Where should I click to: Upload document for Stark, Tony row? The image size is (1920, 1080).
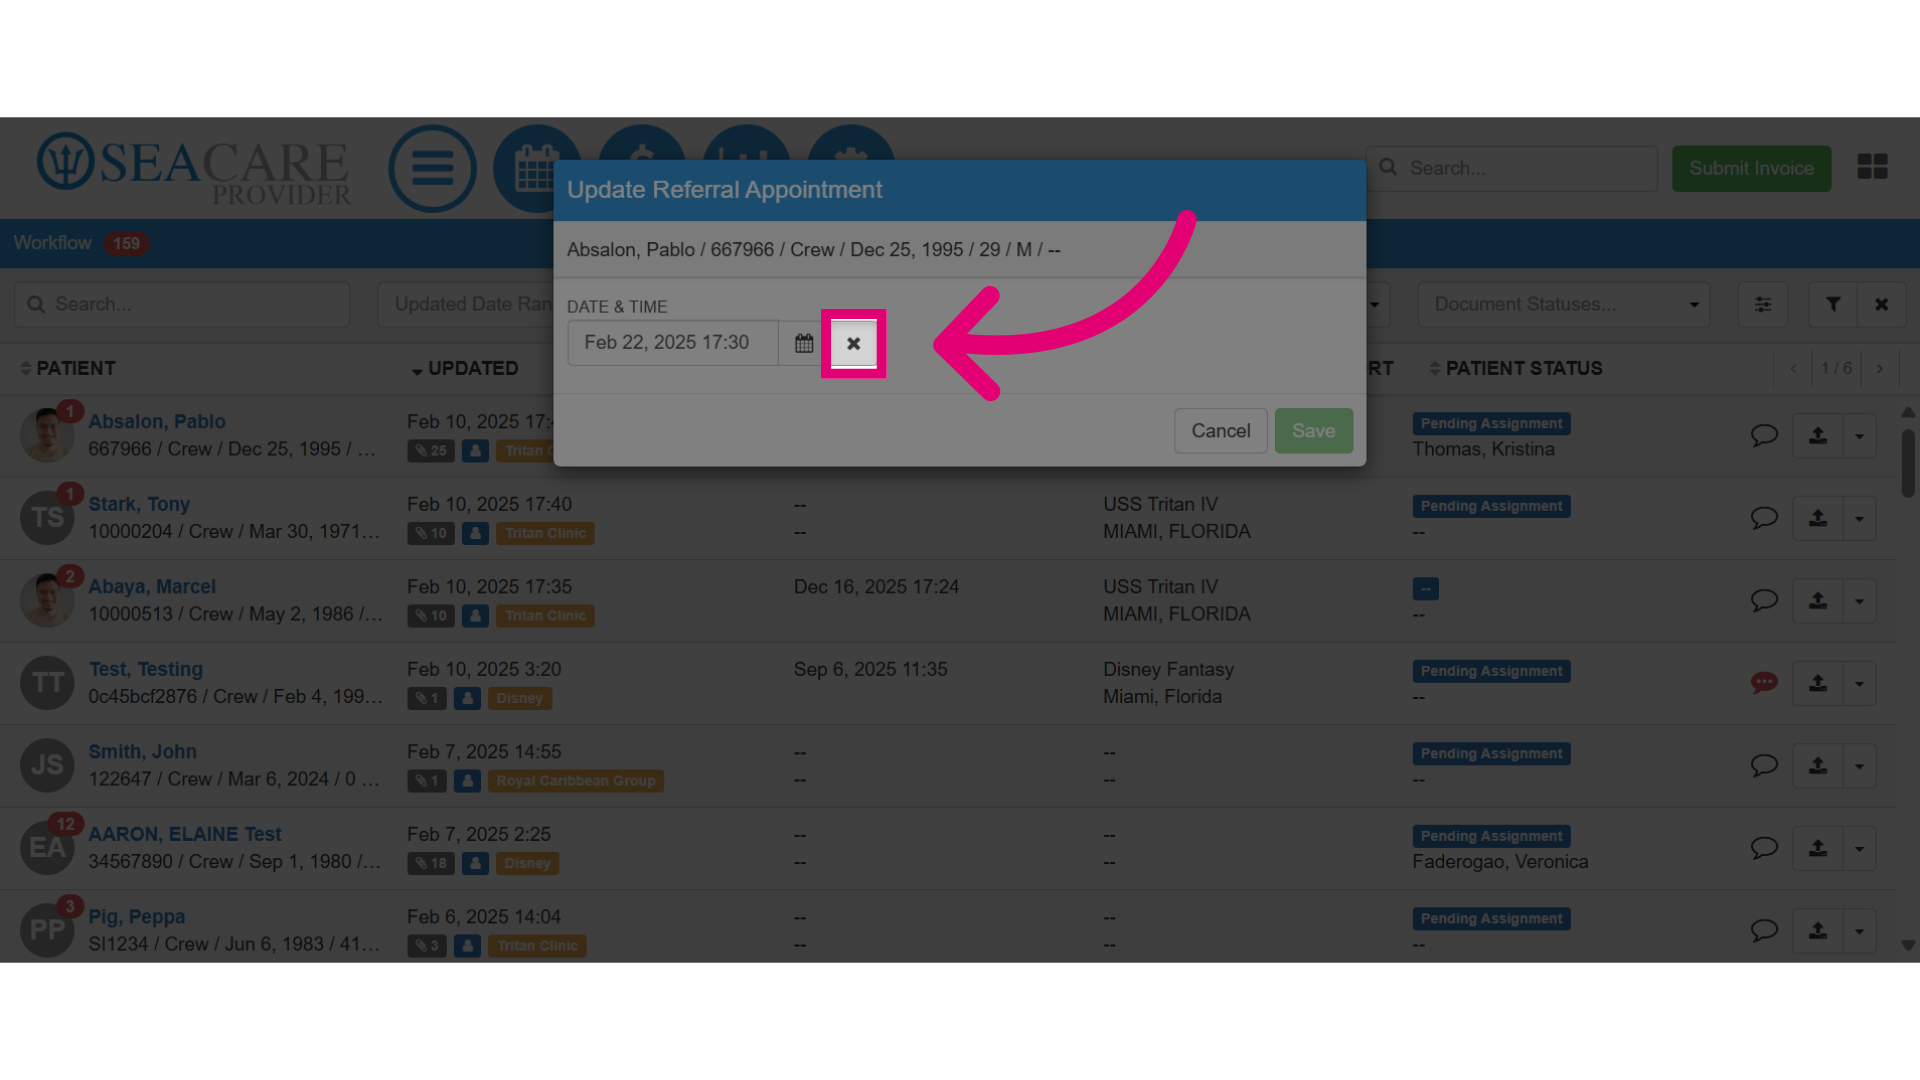coord(1818,518)
